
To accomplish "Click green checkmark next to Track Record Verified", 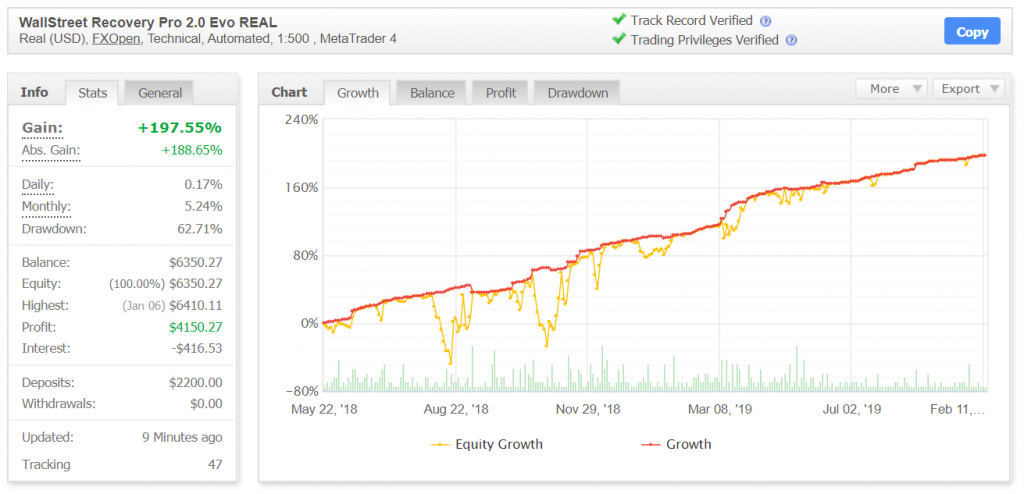I will pos(619,20).
